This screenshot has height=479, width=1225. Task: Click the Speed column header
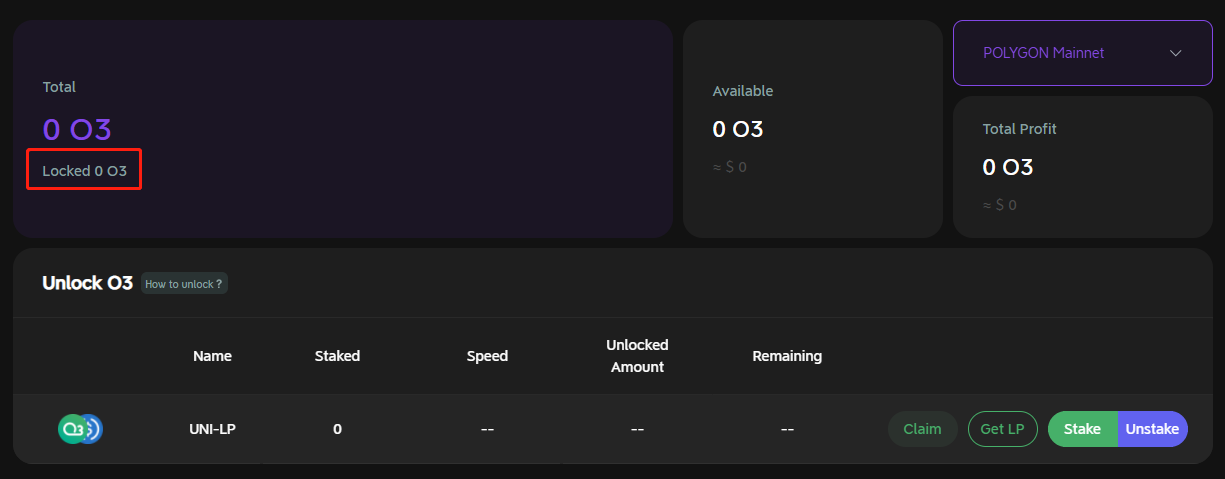pos(487,356)
